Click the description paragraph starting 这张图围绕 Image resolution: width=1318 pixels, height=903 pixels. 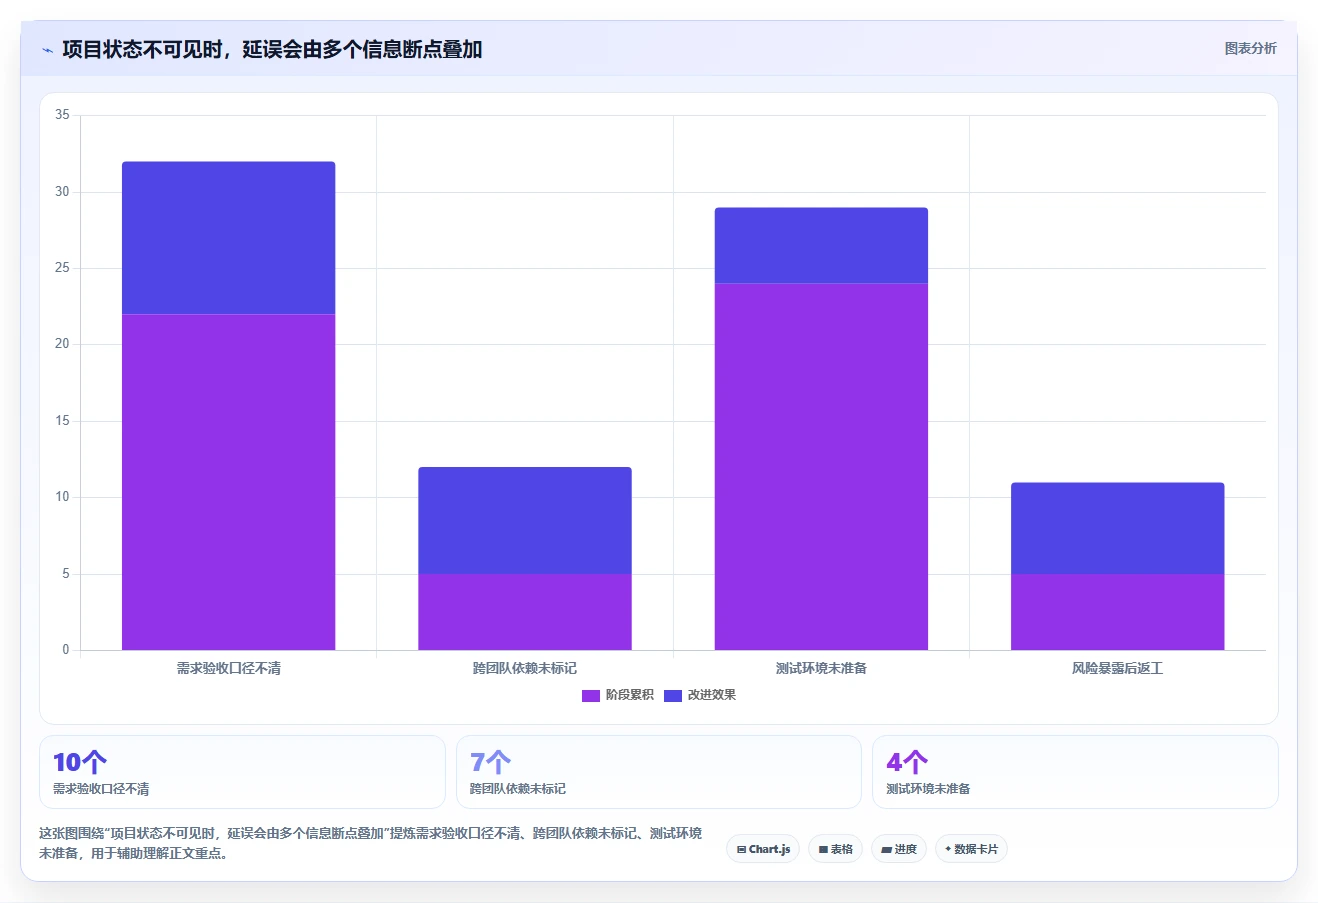coord(370,843)
